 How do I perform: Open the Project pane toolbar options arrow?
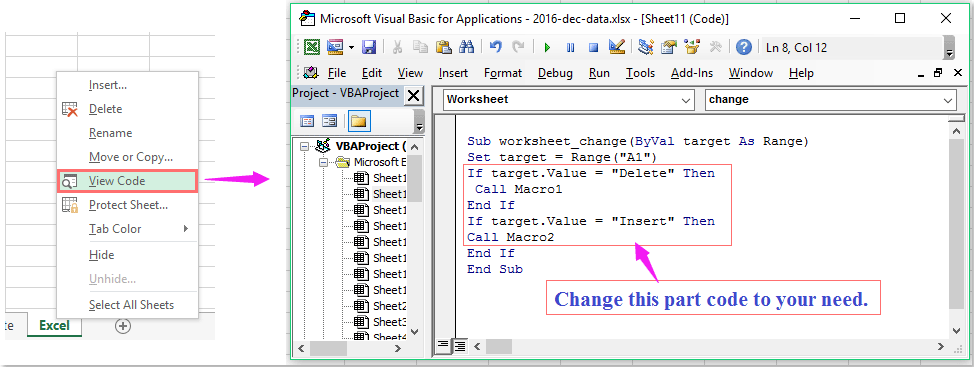419,121
